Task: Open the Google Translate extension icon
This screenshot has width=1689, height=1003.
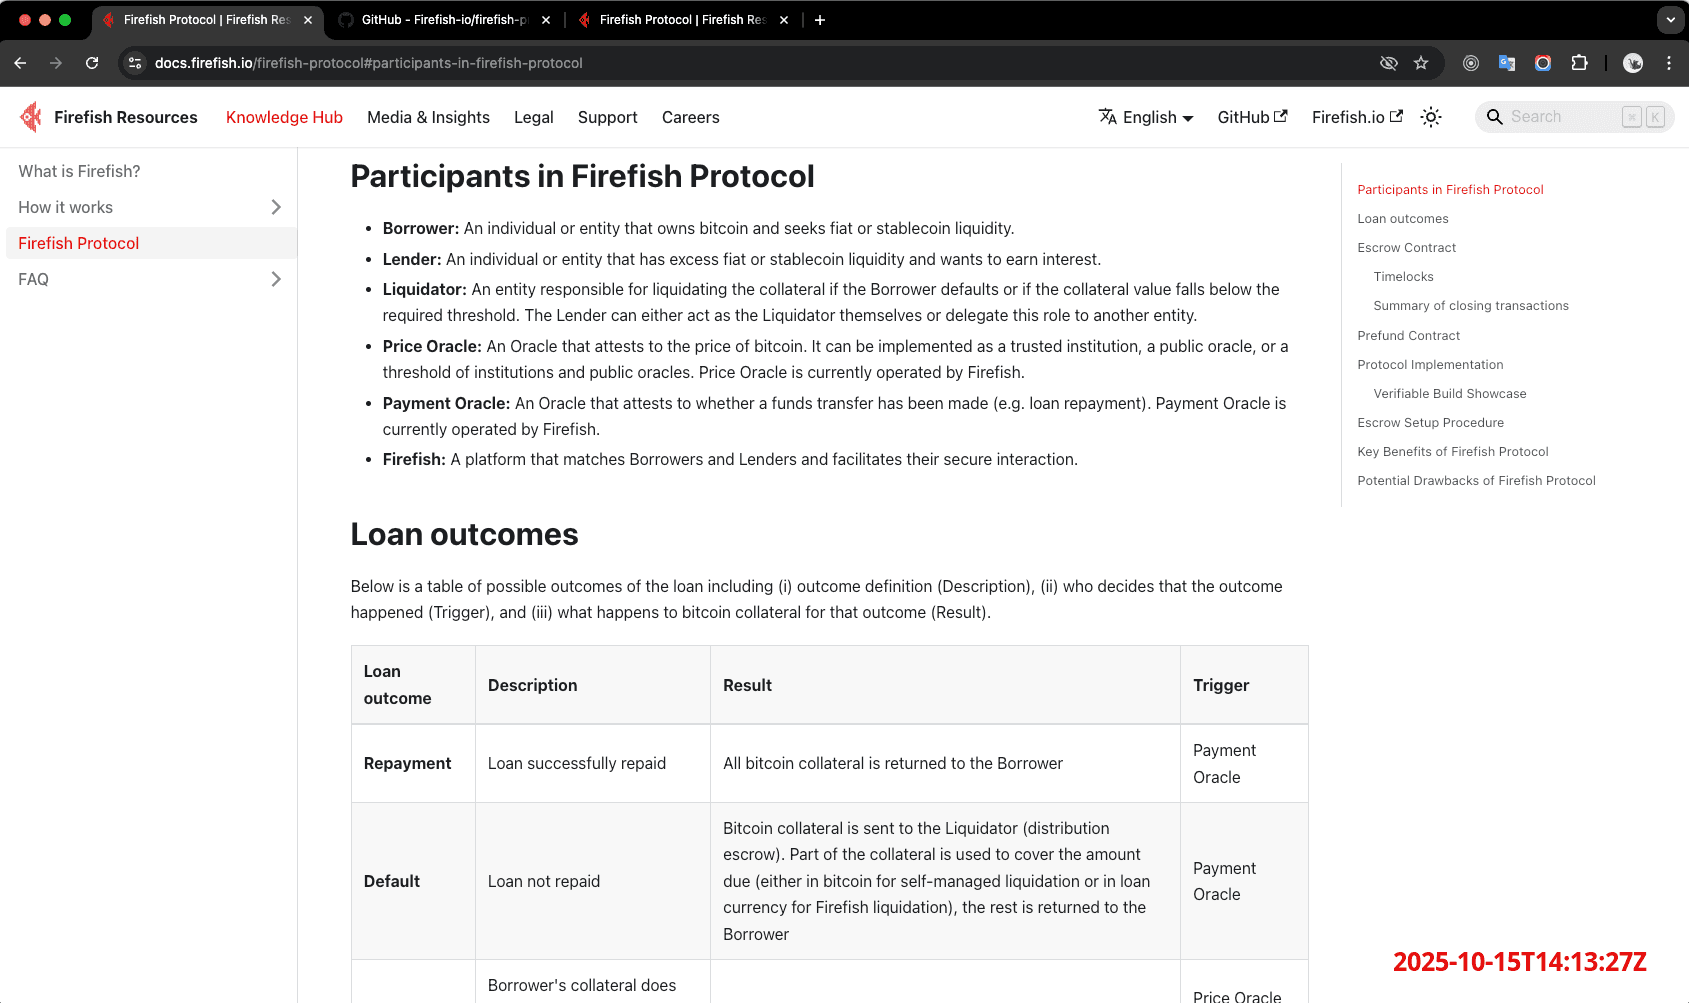Action: (x=1506, y=62)
